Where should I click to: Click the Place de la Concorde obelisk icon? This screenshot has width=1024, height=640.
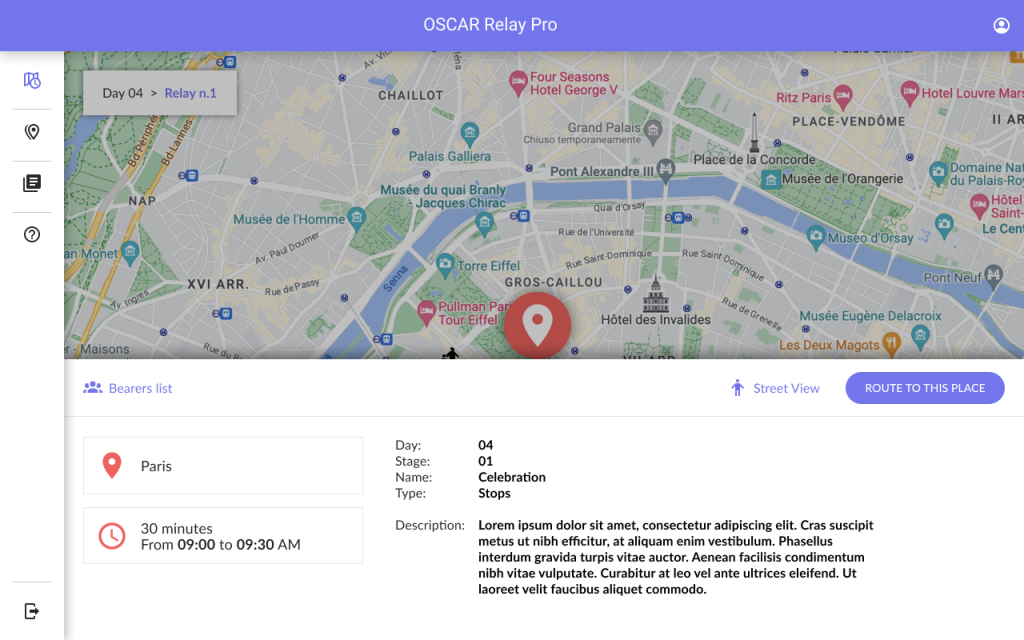click(x=754, y=133)
